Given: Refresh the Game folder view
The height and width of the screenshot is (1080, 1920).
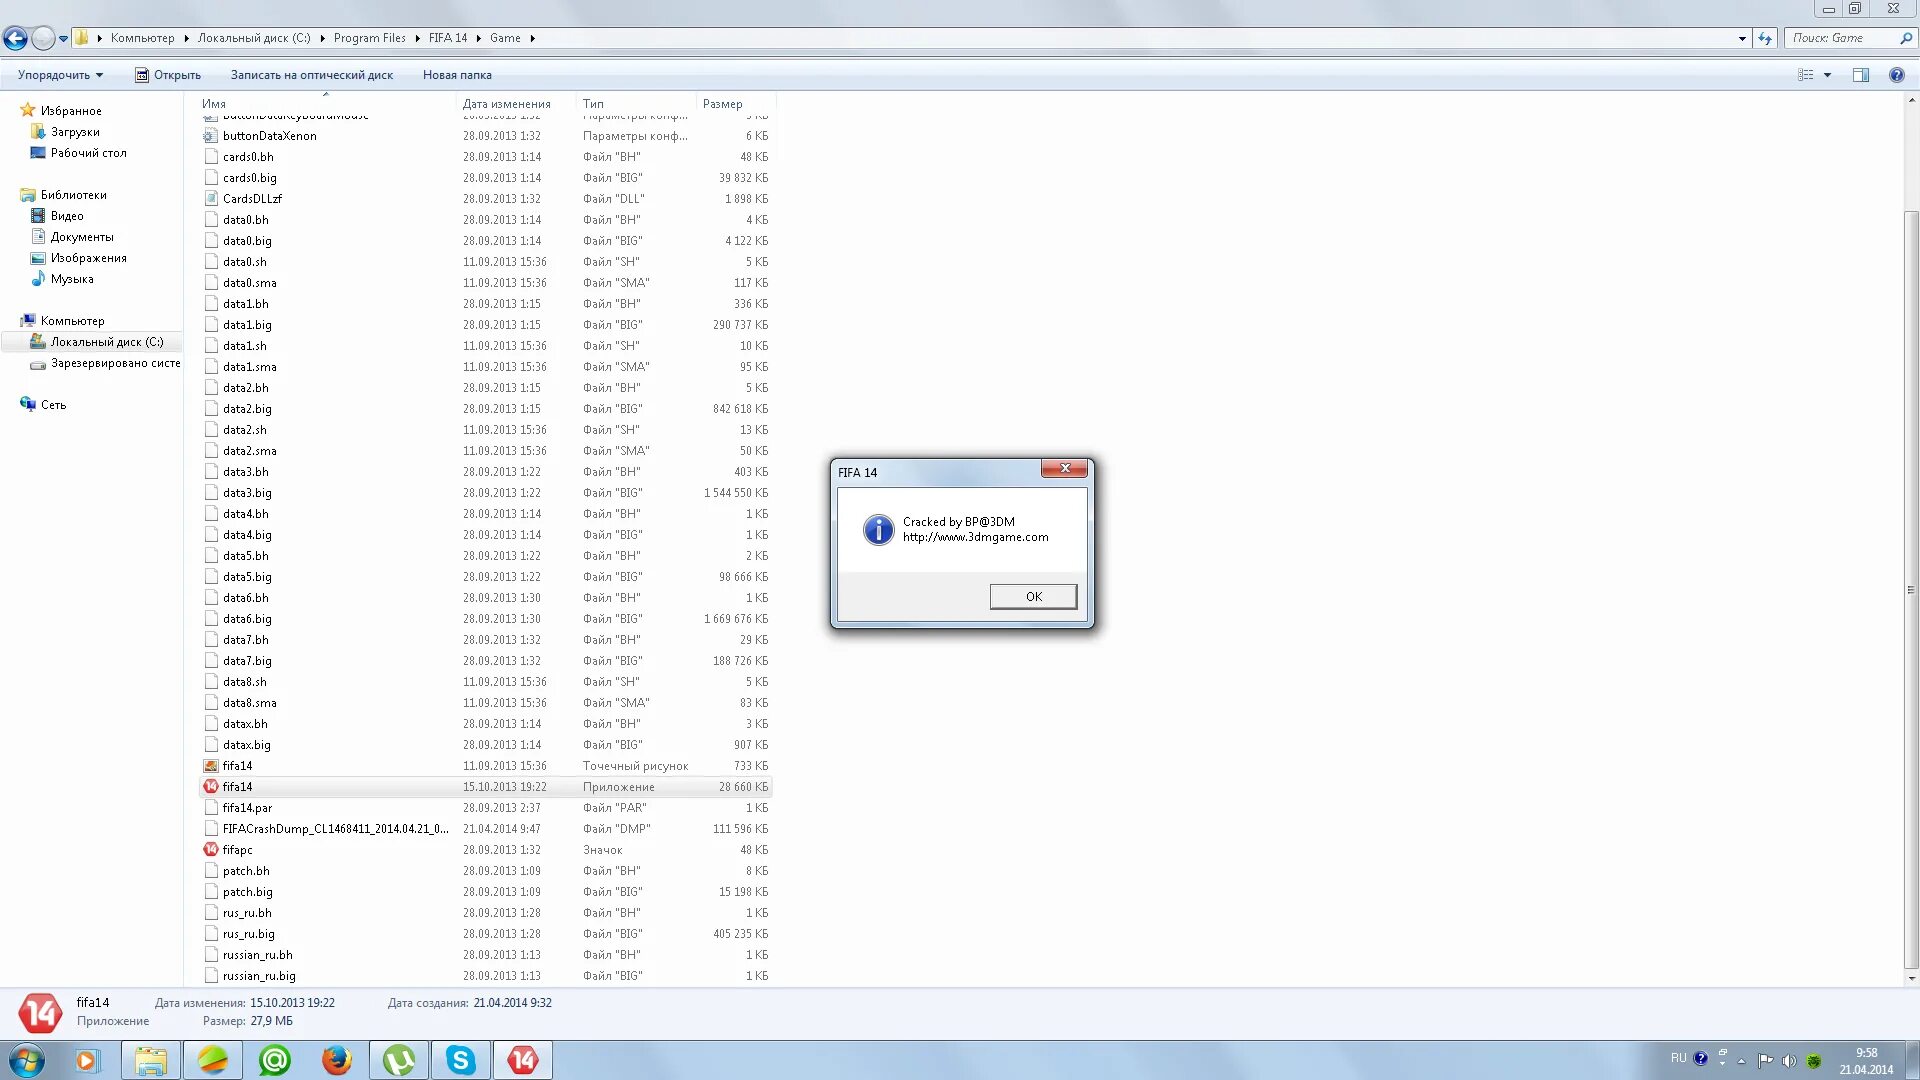Looking at the screenshot, I should click(x=1765, y=38).
